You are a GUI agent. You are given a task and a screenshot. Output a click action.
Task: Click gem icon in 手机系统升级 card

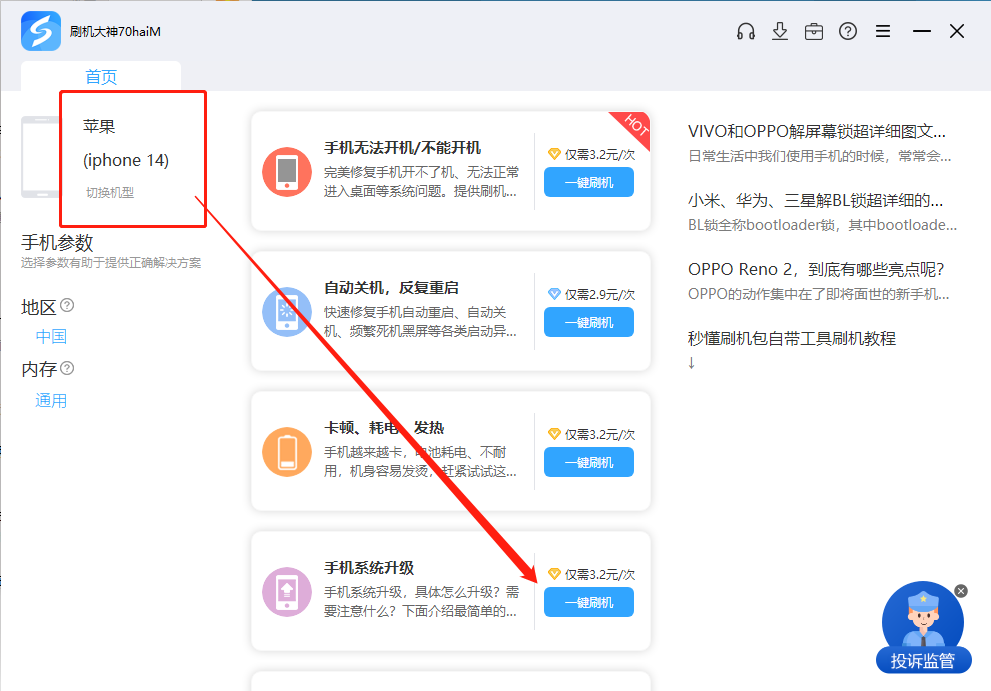coord(554,574)
